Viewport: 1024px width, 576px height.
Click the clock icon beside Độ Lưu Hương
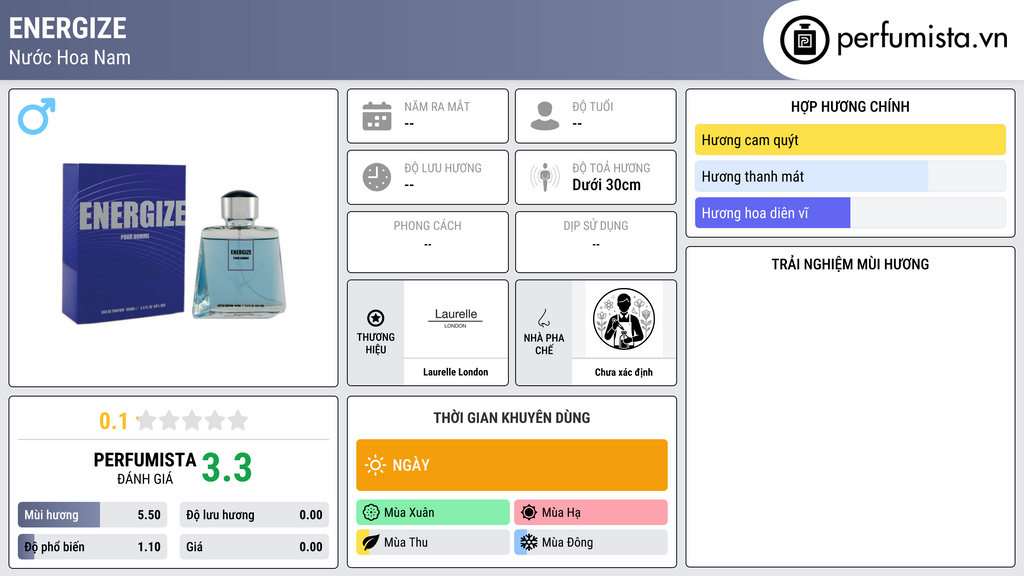click(377, 177)
